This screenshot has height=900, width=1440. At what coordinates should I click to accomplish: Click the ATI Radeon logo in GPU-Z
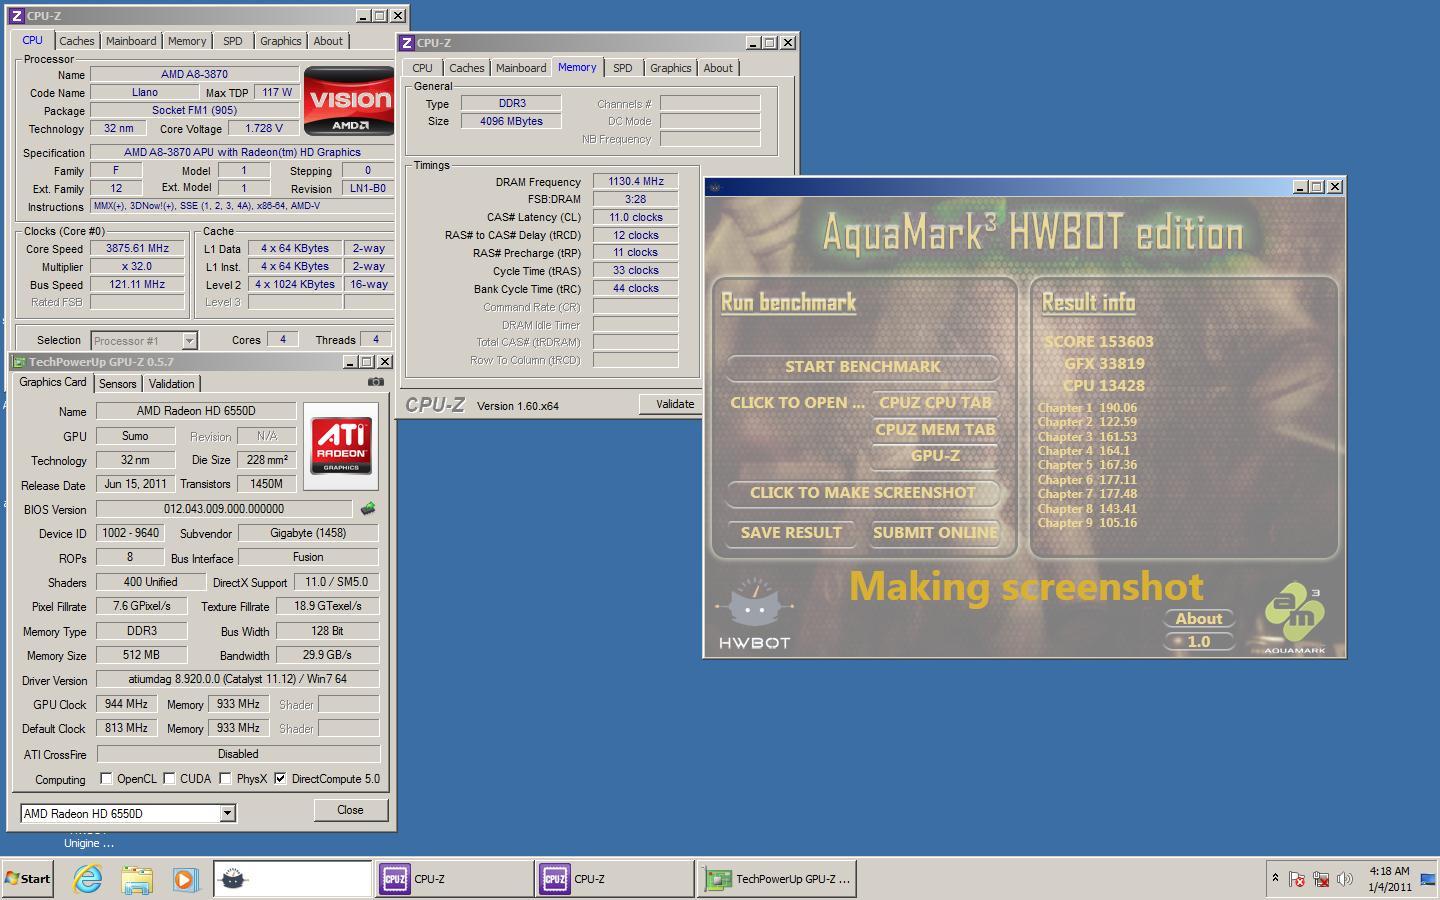341,446
